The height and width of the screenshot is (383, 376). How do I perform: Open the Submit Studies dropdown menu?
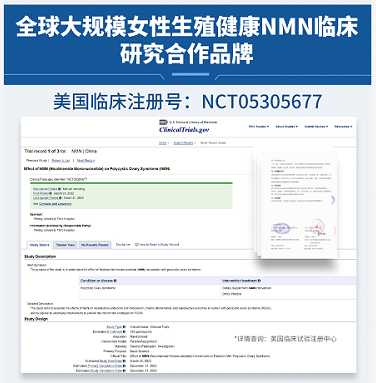(x=316, y=127)
